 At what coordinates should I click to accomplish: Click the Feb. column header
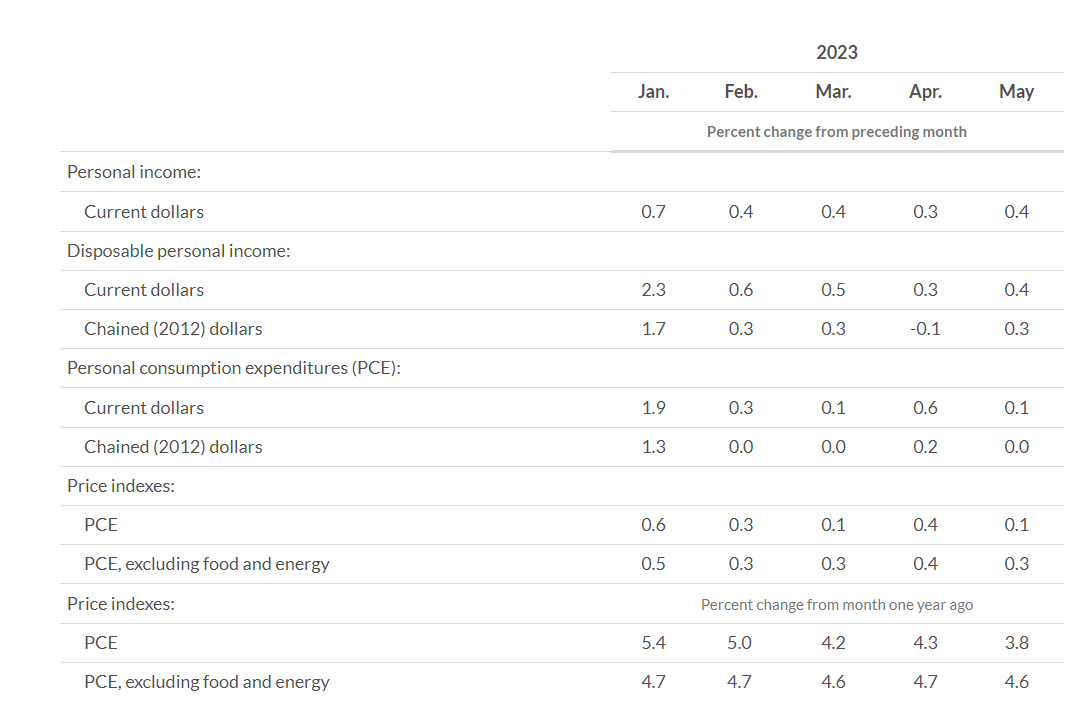741,91
